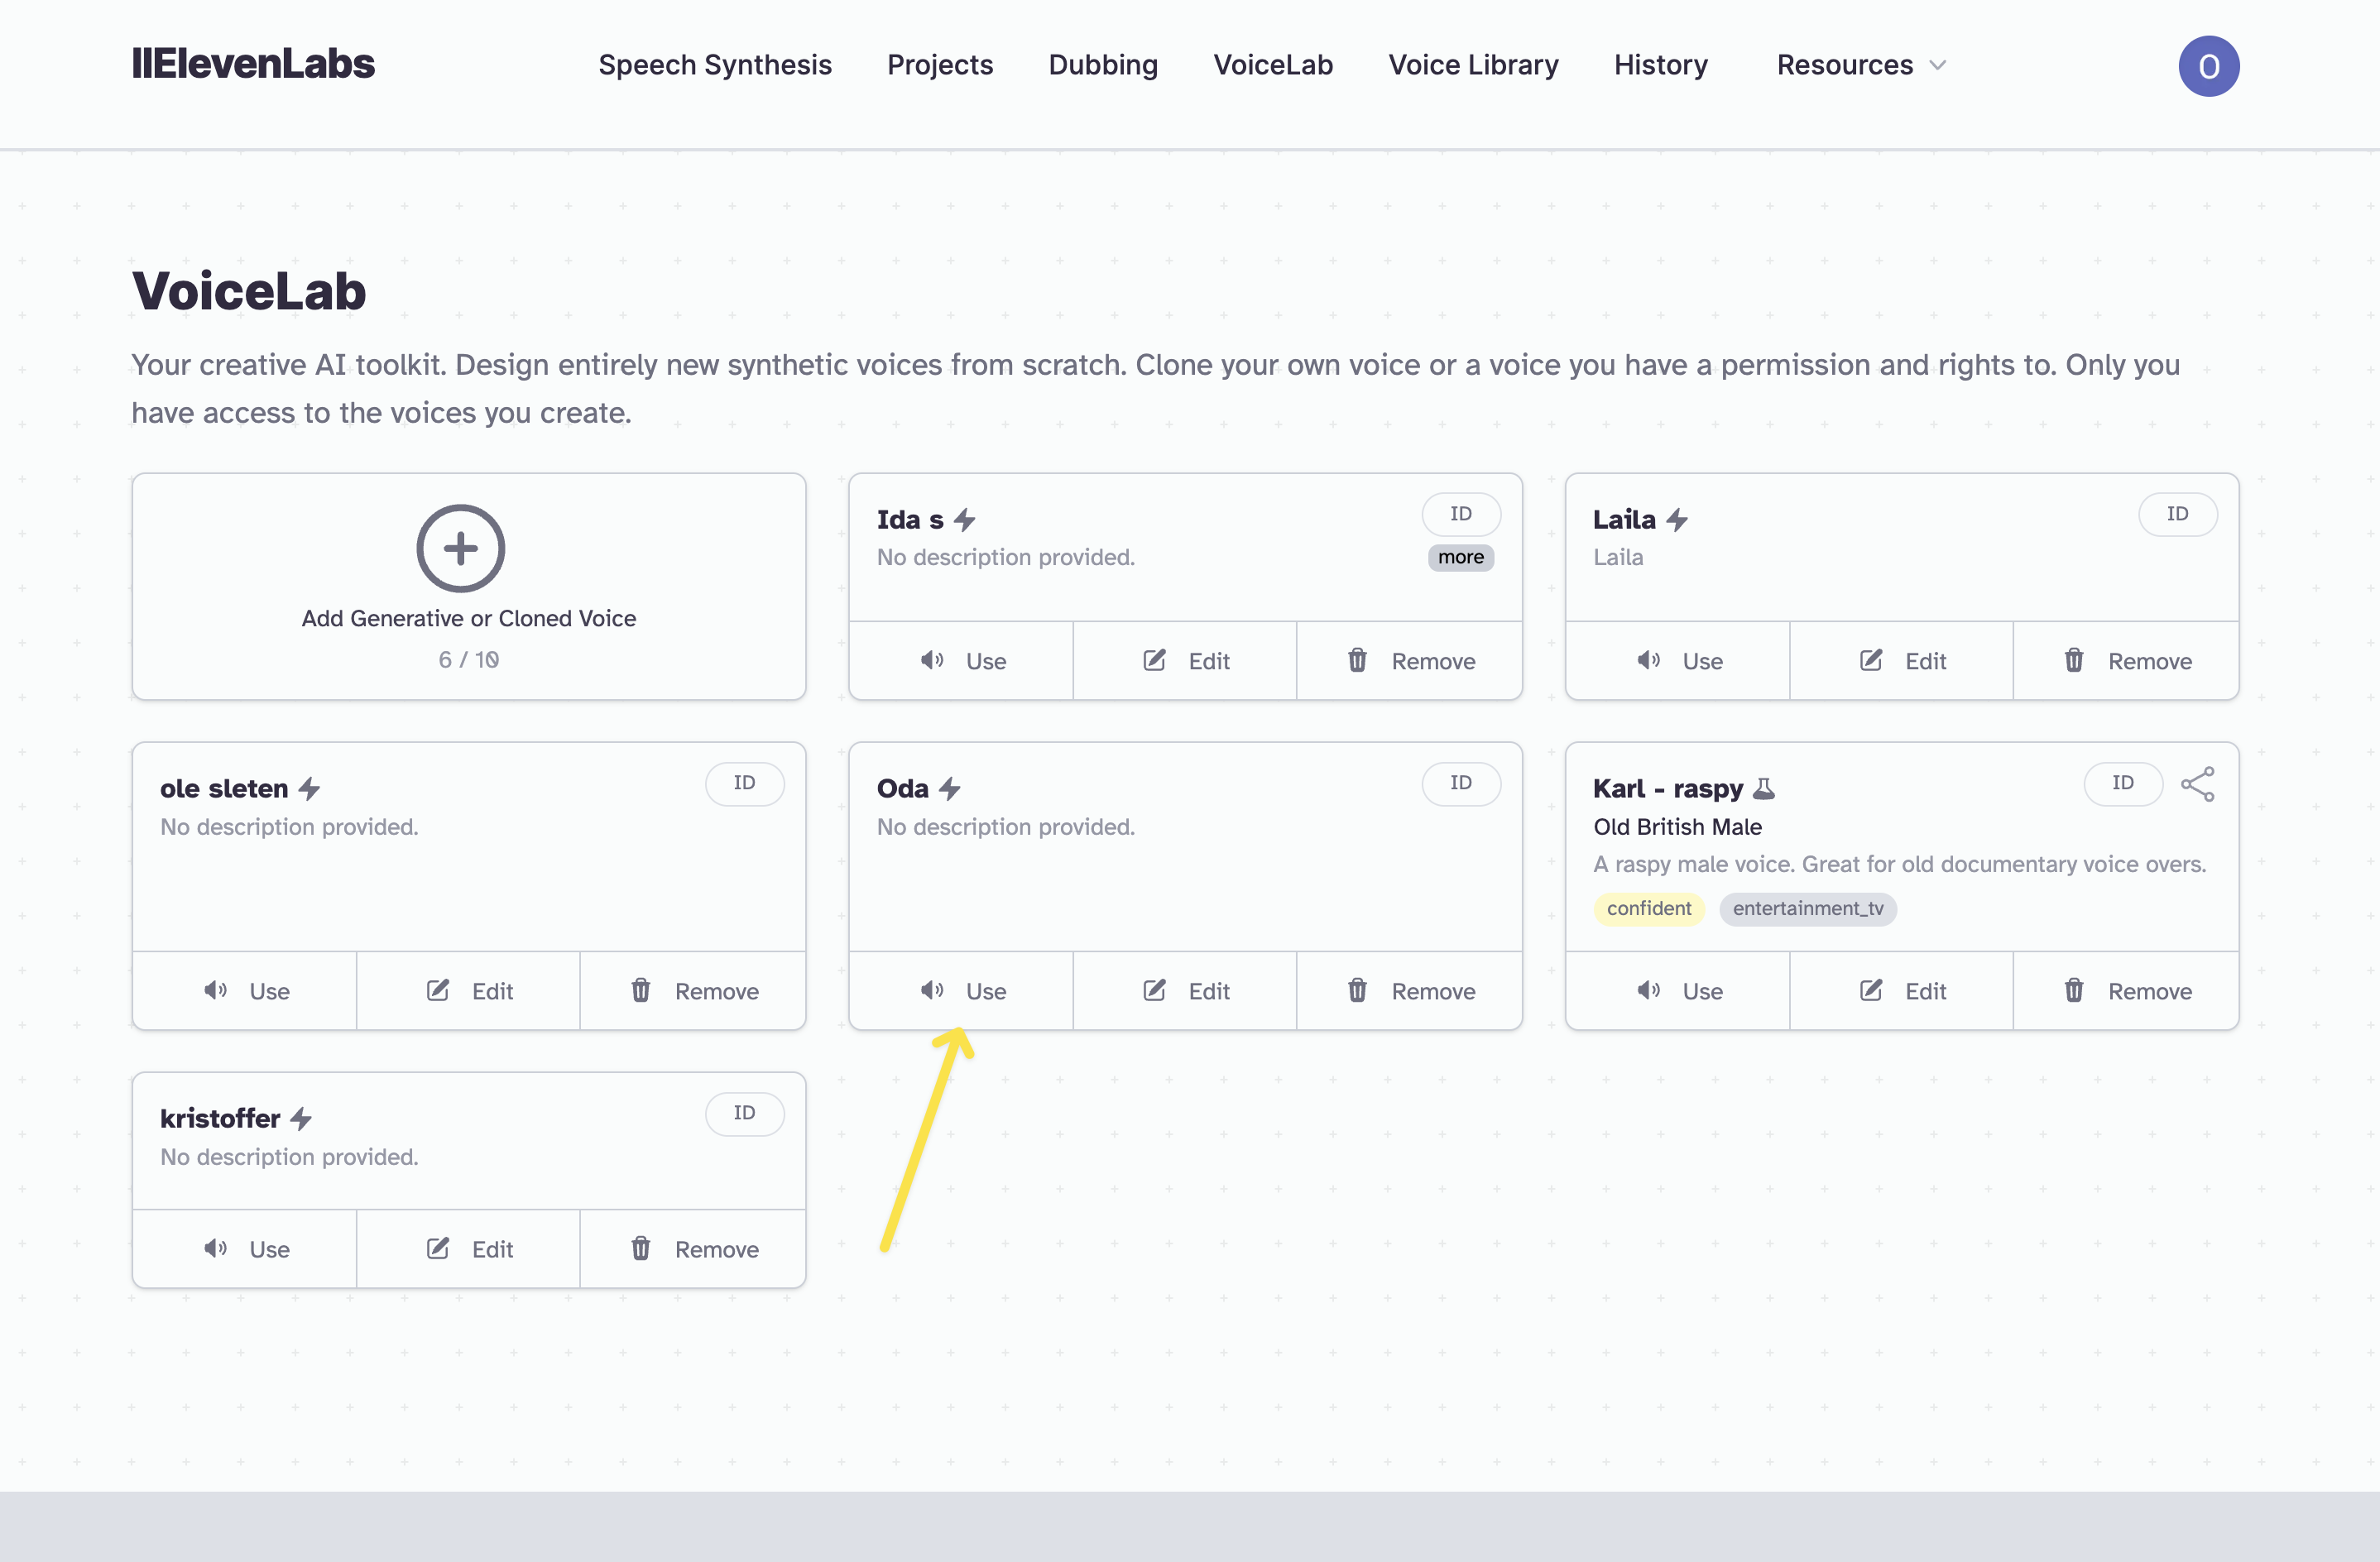Click the share icon on Karl - raspy
The height and width of the screenshot is (1562, 2380).
click(x=2197, y=784)
